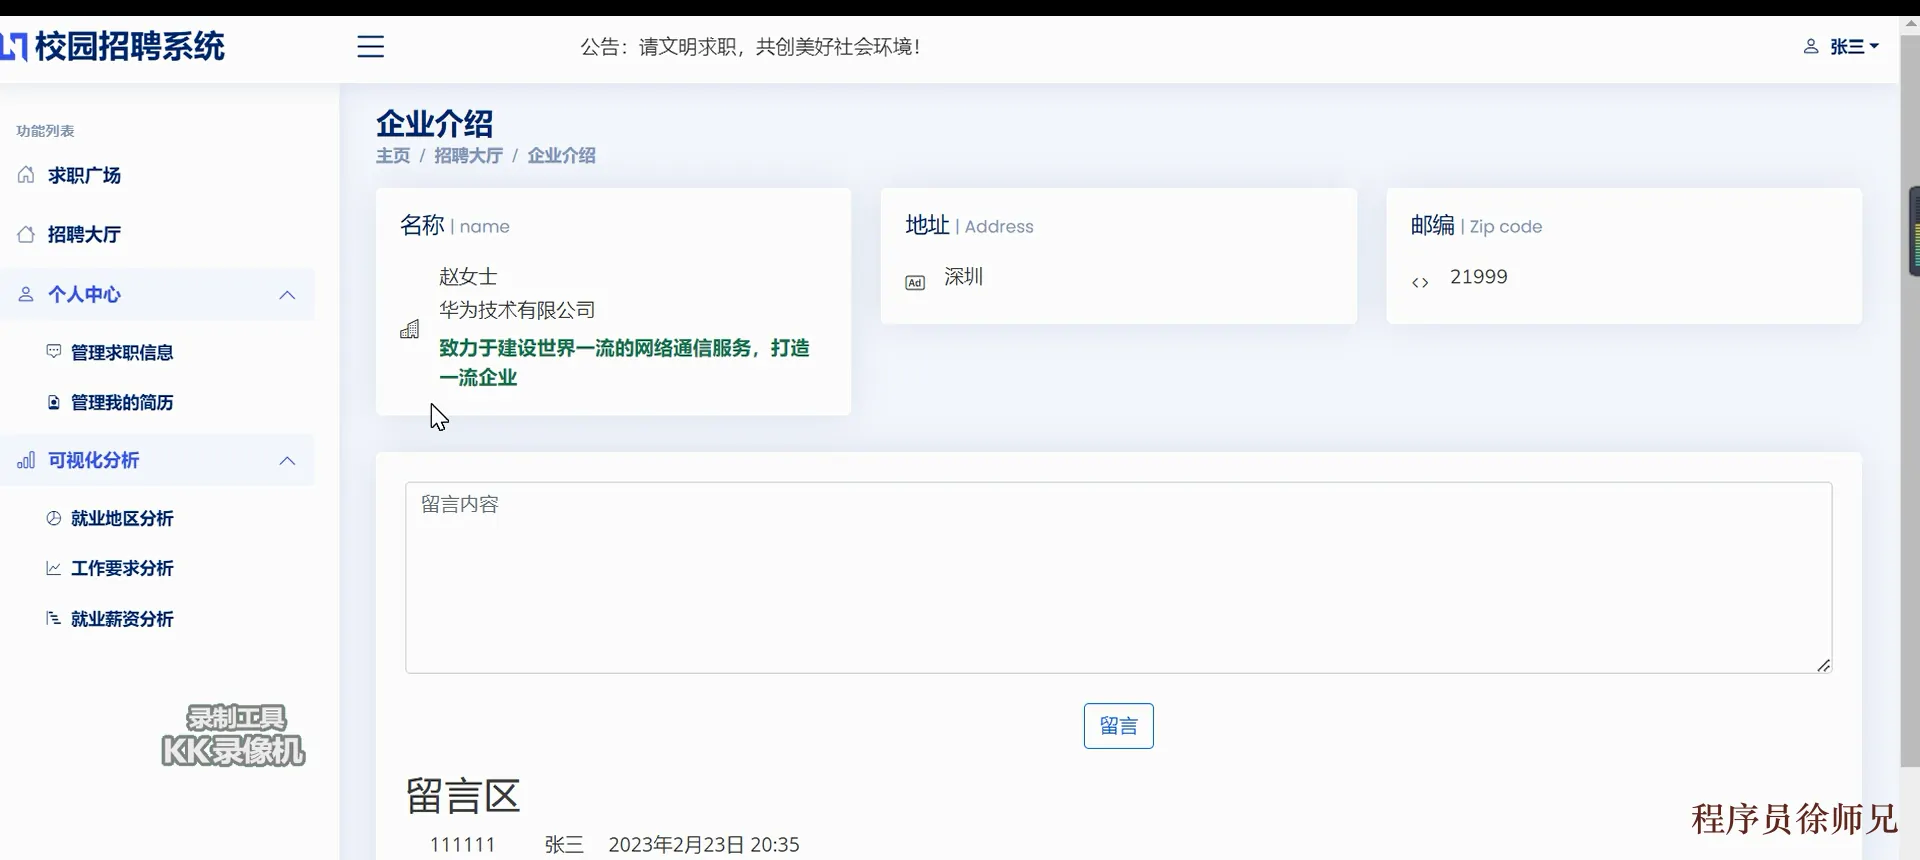Viewport: 1920px width, 860px height.
Task: Click the Ad icon beside 深圳
Action: click(915, 283)
